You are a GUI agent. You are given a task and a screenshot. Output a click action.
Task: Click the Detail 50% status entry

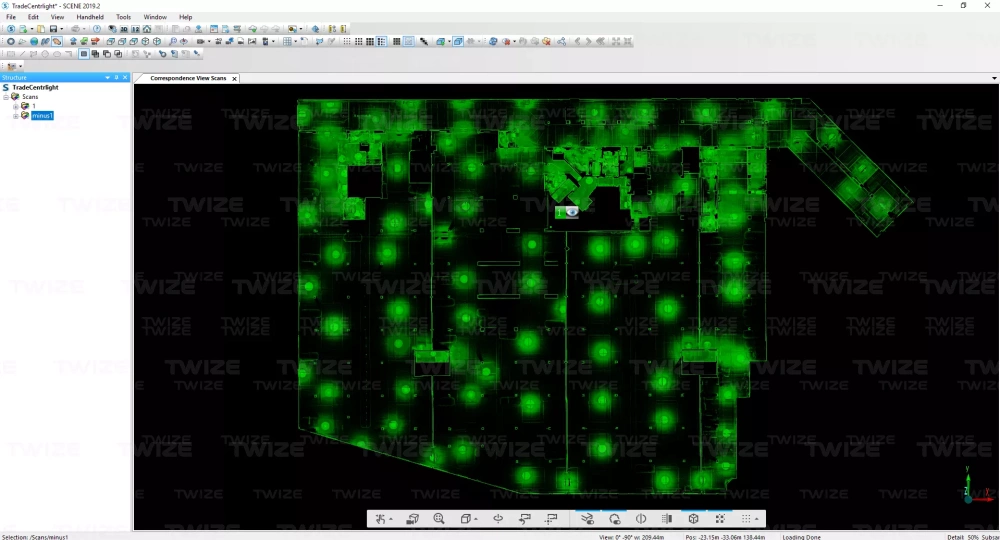point(962,537)
